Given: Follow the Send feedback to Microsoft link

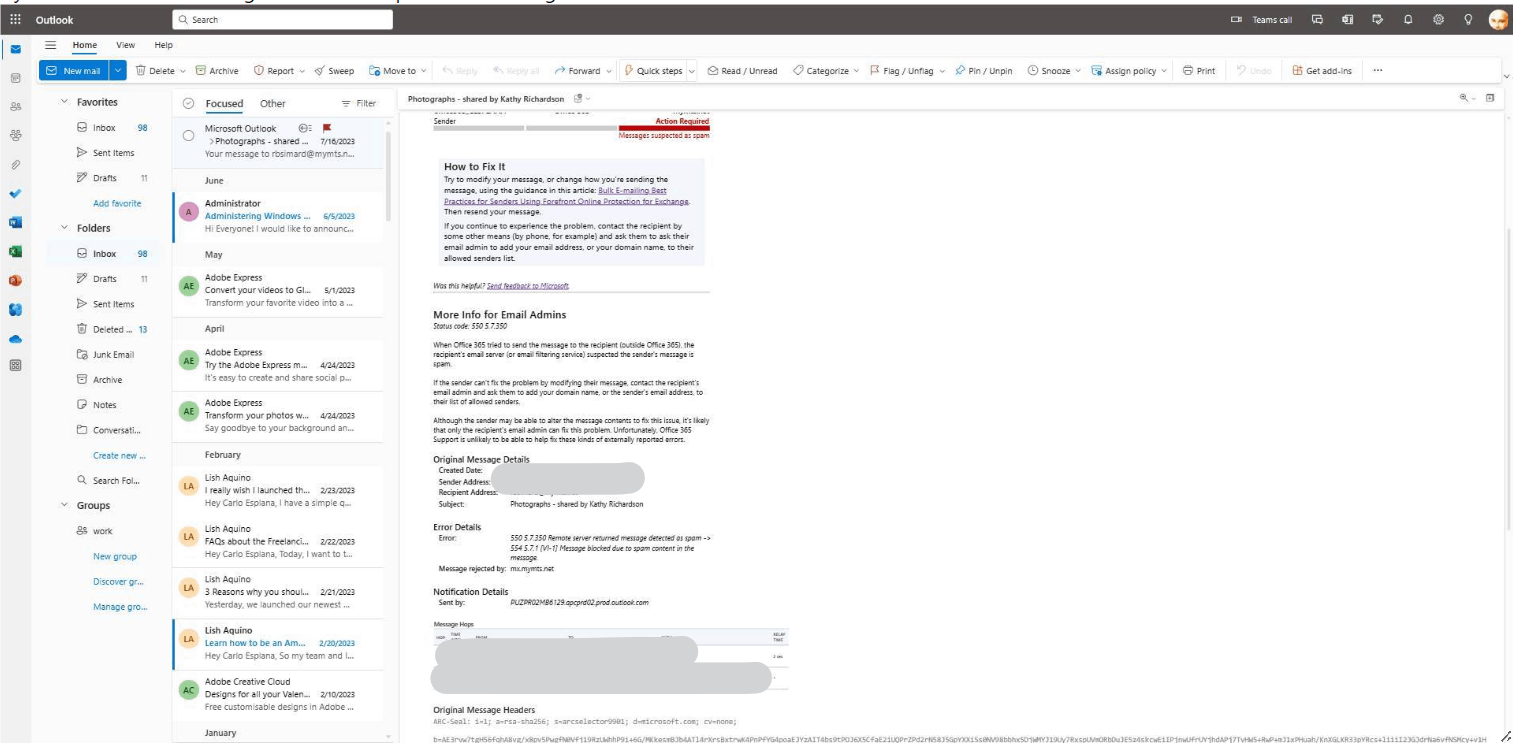Looking at the screenshot, I should [527, 286].
